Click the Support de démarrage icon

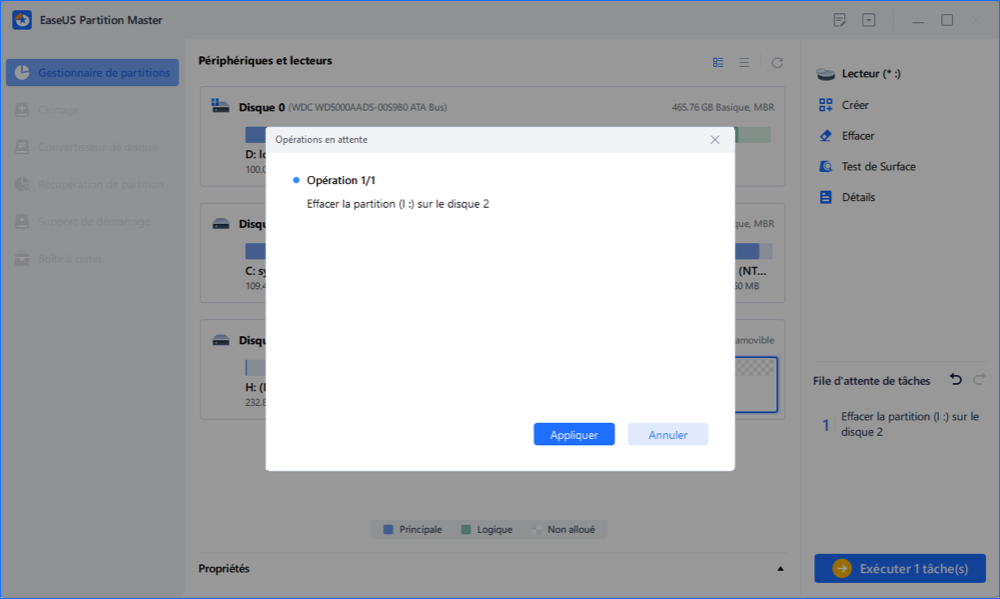click(x=21, y=221)
